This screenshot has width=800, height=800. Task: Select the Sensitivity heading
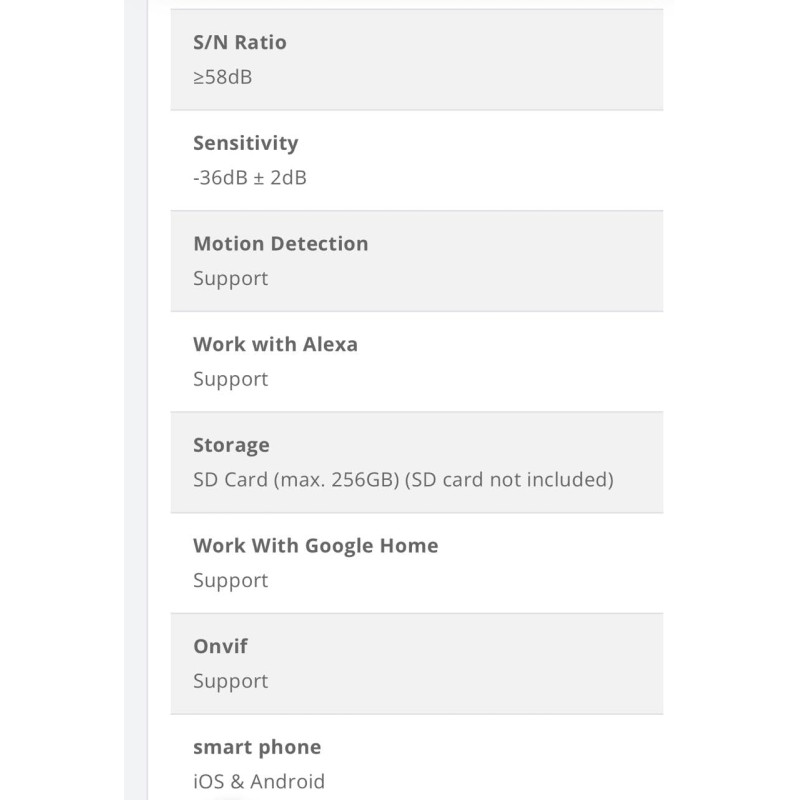coord(245,143)
